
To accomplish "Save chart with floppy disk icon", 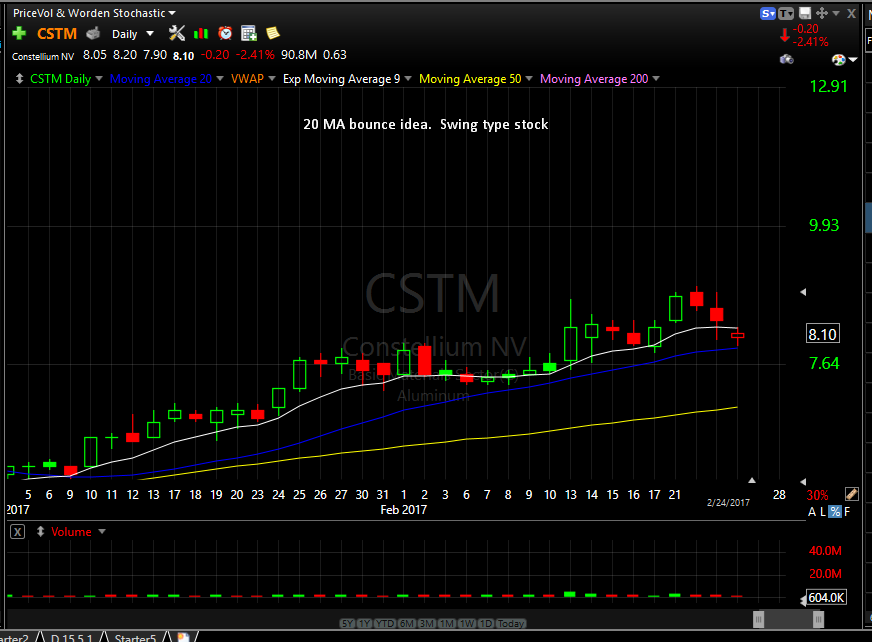I will [x=805, y=13].
